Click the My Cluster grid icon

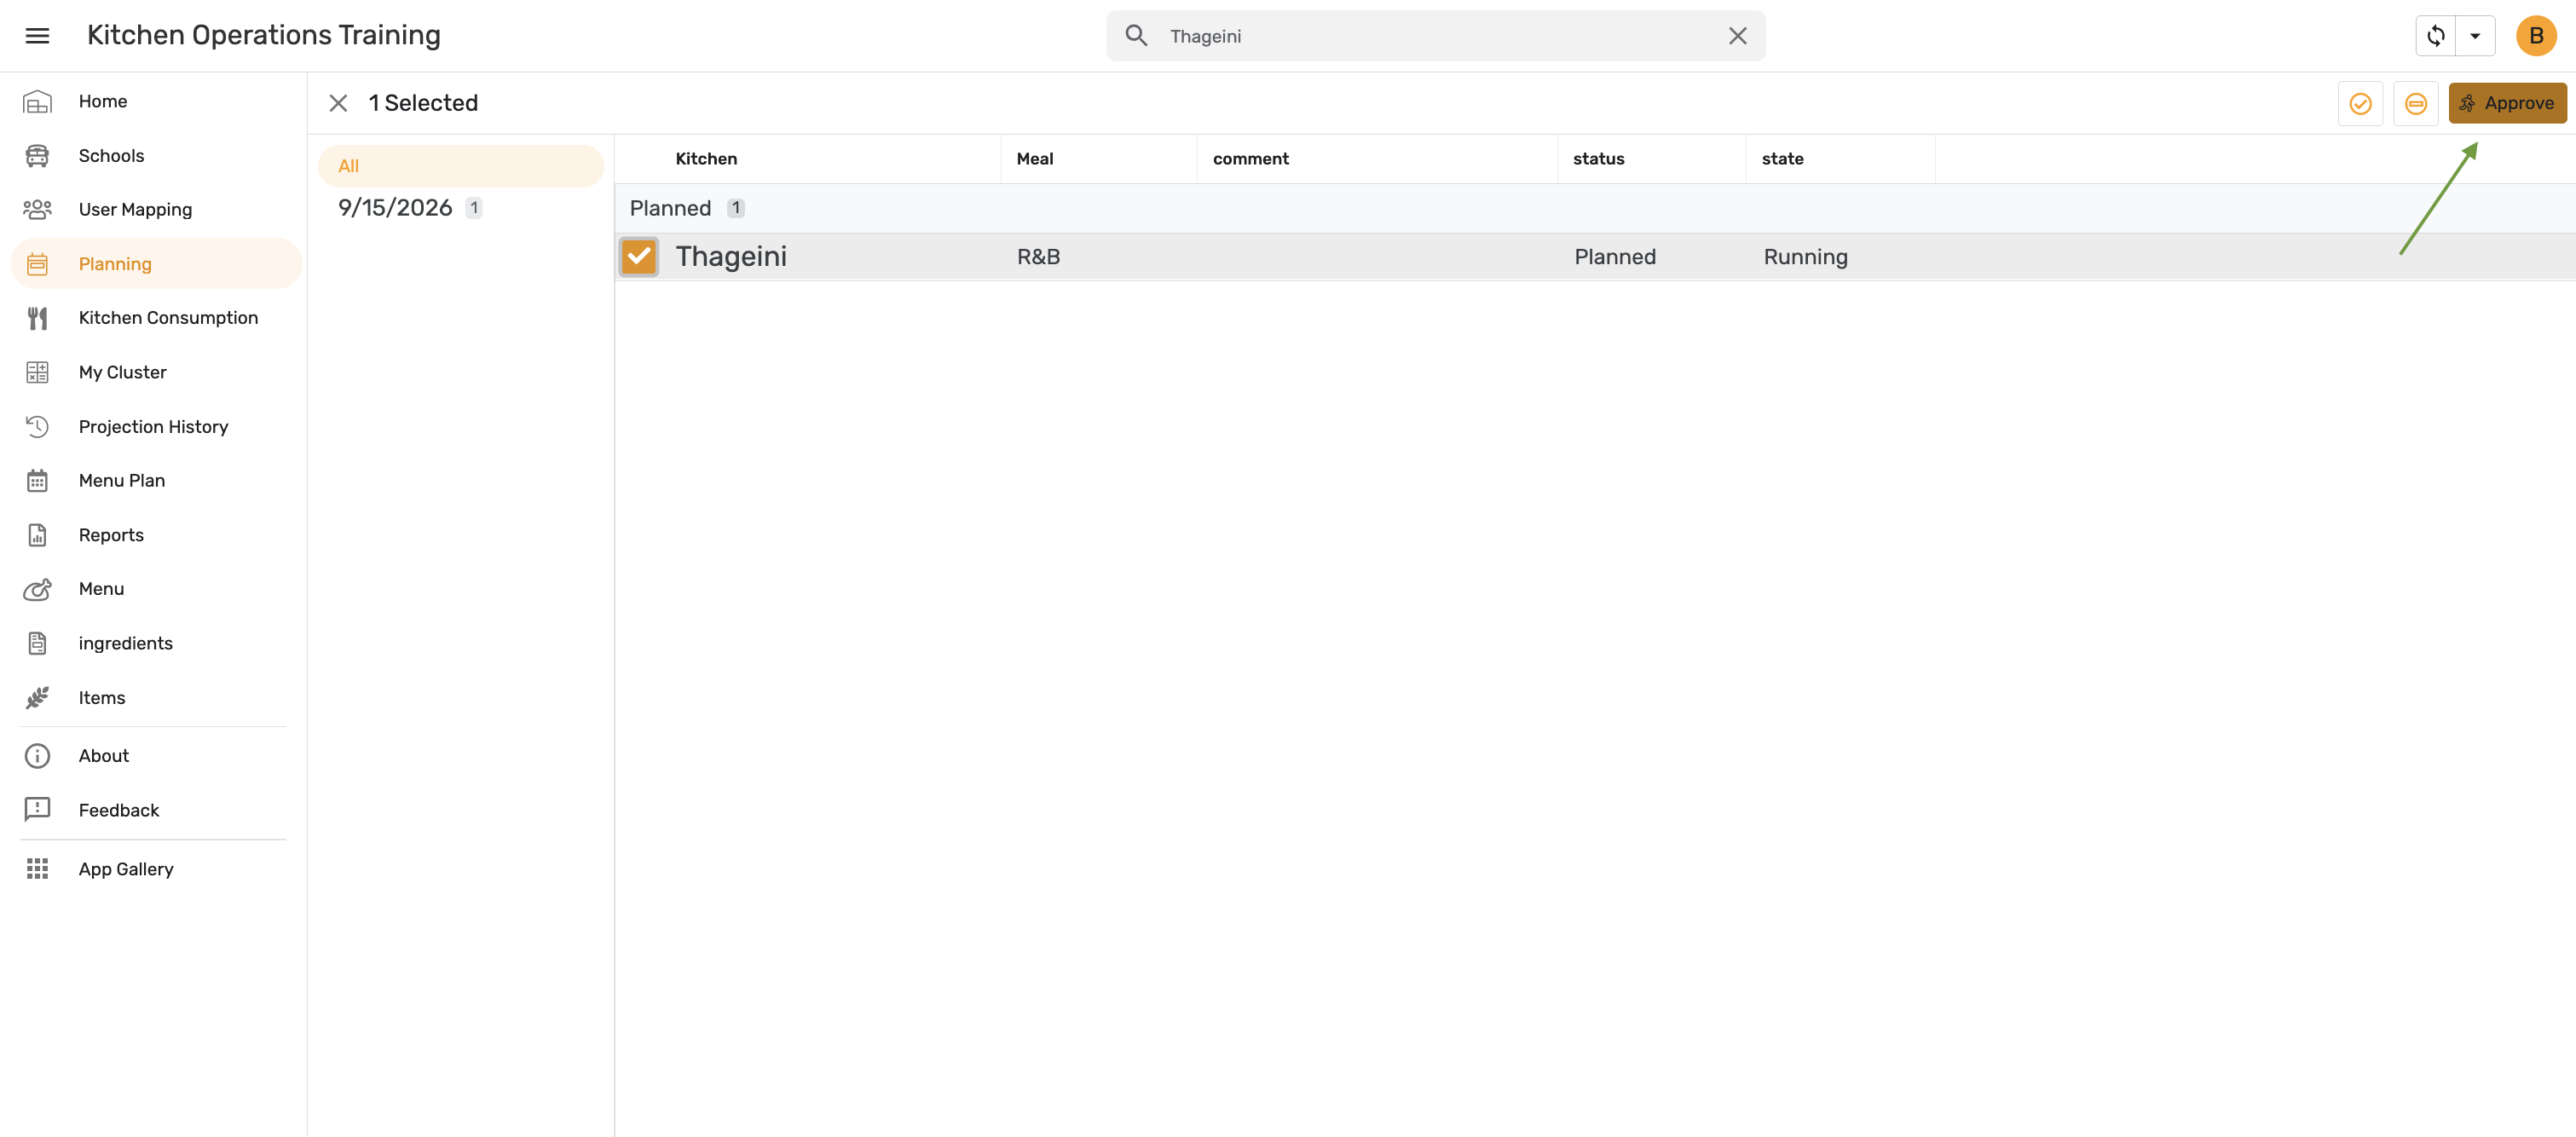[x=37, y=372]
